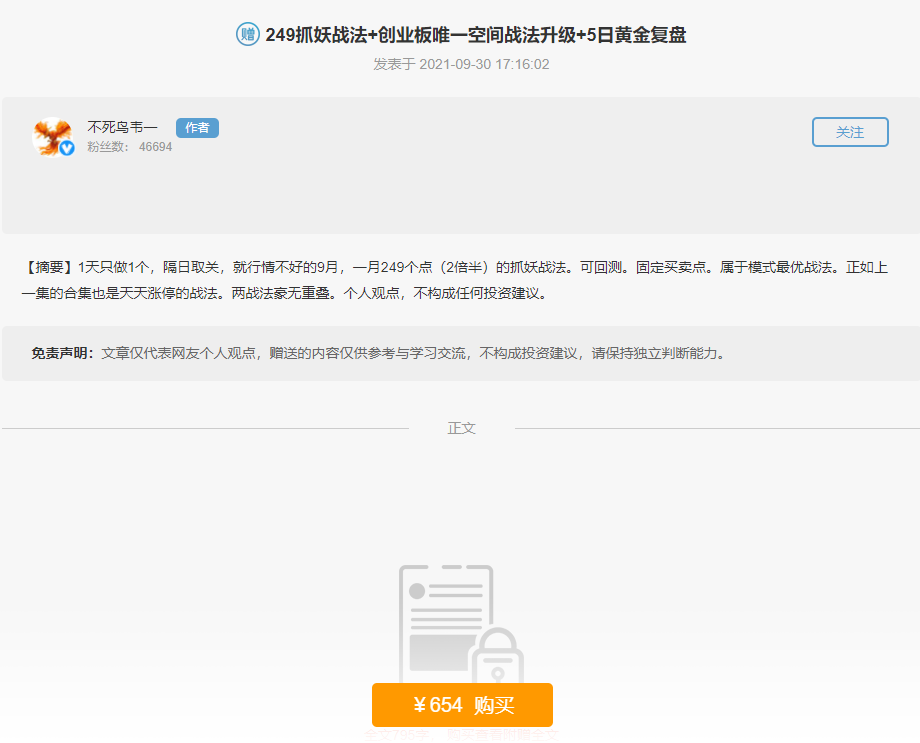This screenshot has height=743, width=920.
Task: Click the padlock on the locked content graphic
Action: (x=490, y=660)
